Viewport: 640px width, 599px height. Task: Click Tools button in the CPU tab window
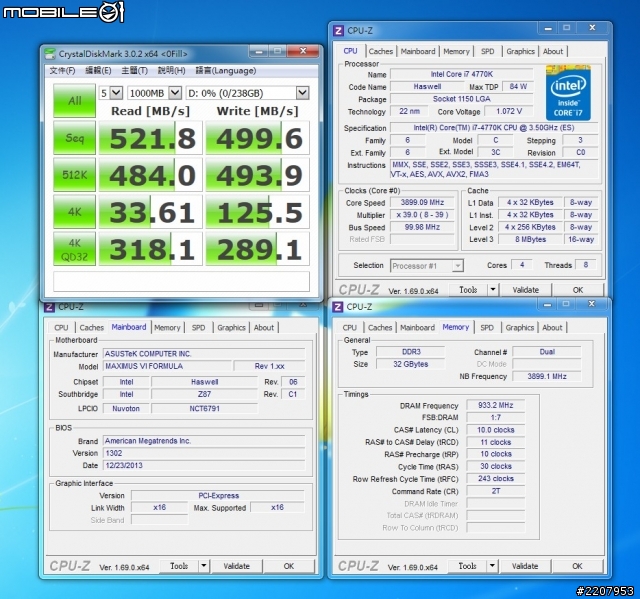(468, 290)
